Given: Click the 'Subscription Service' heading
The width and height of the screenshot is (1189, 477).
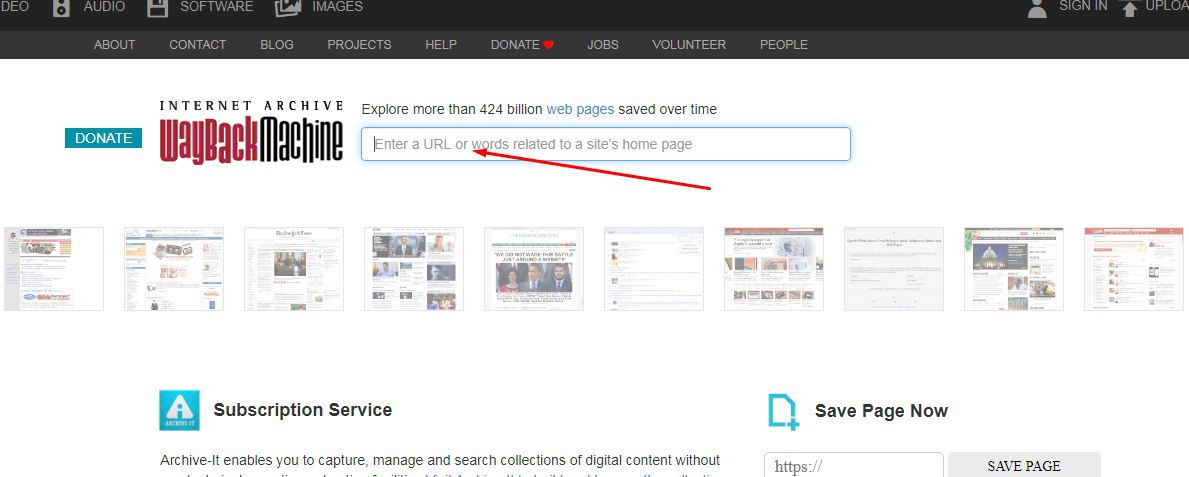Looking at the screenshot, I should (x=303, y=410).
